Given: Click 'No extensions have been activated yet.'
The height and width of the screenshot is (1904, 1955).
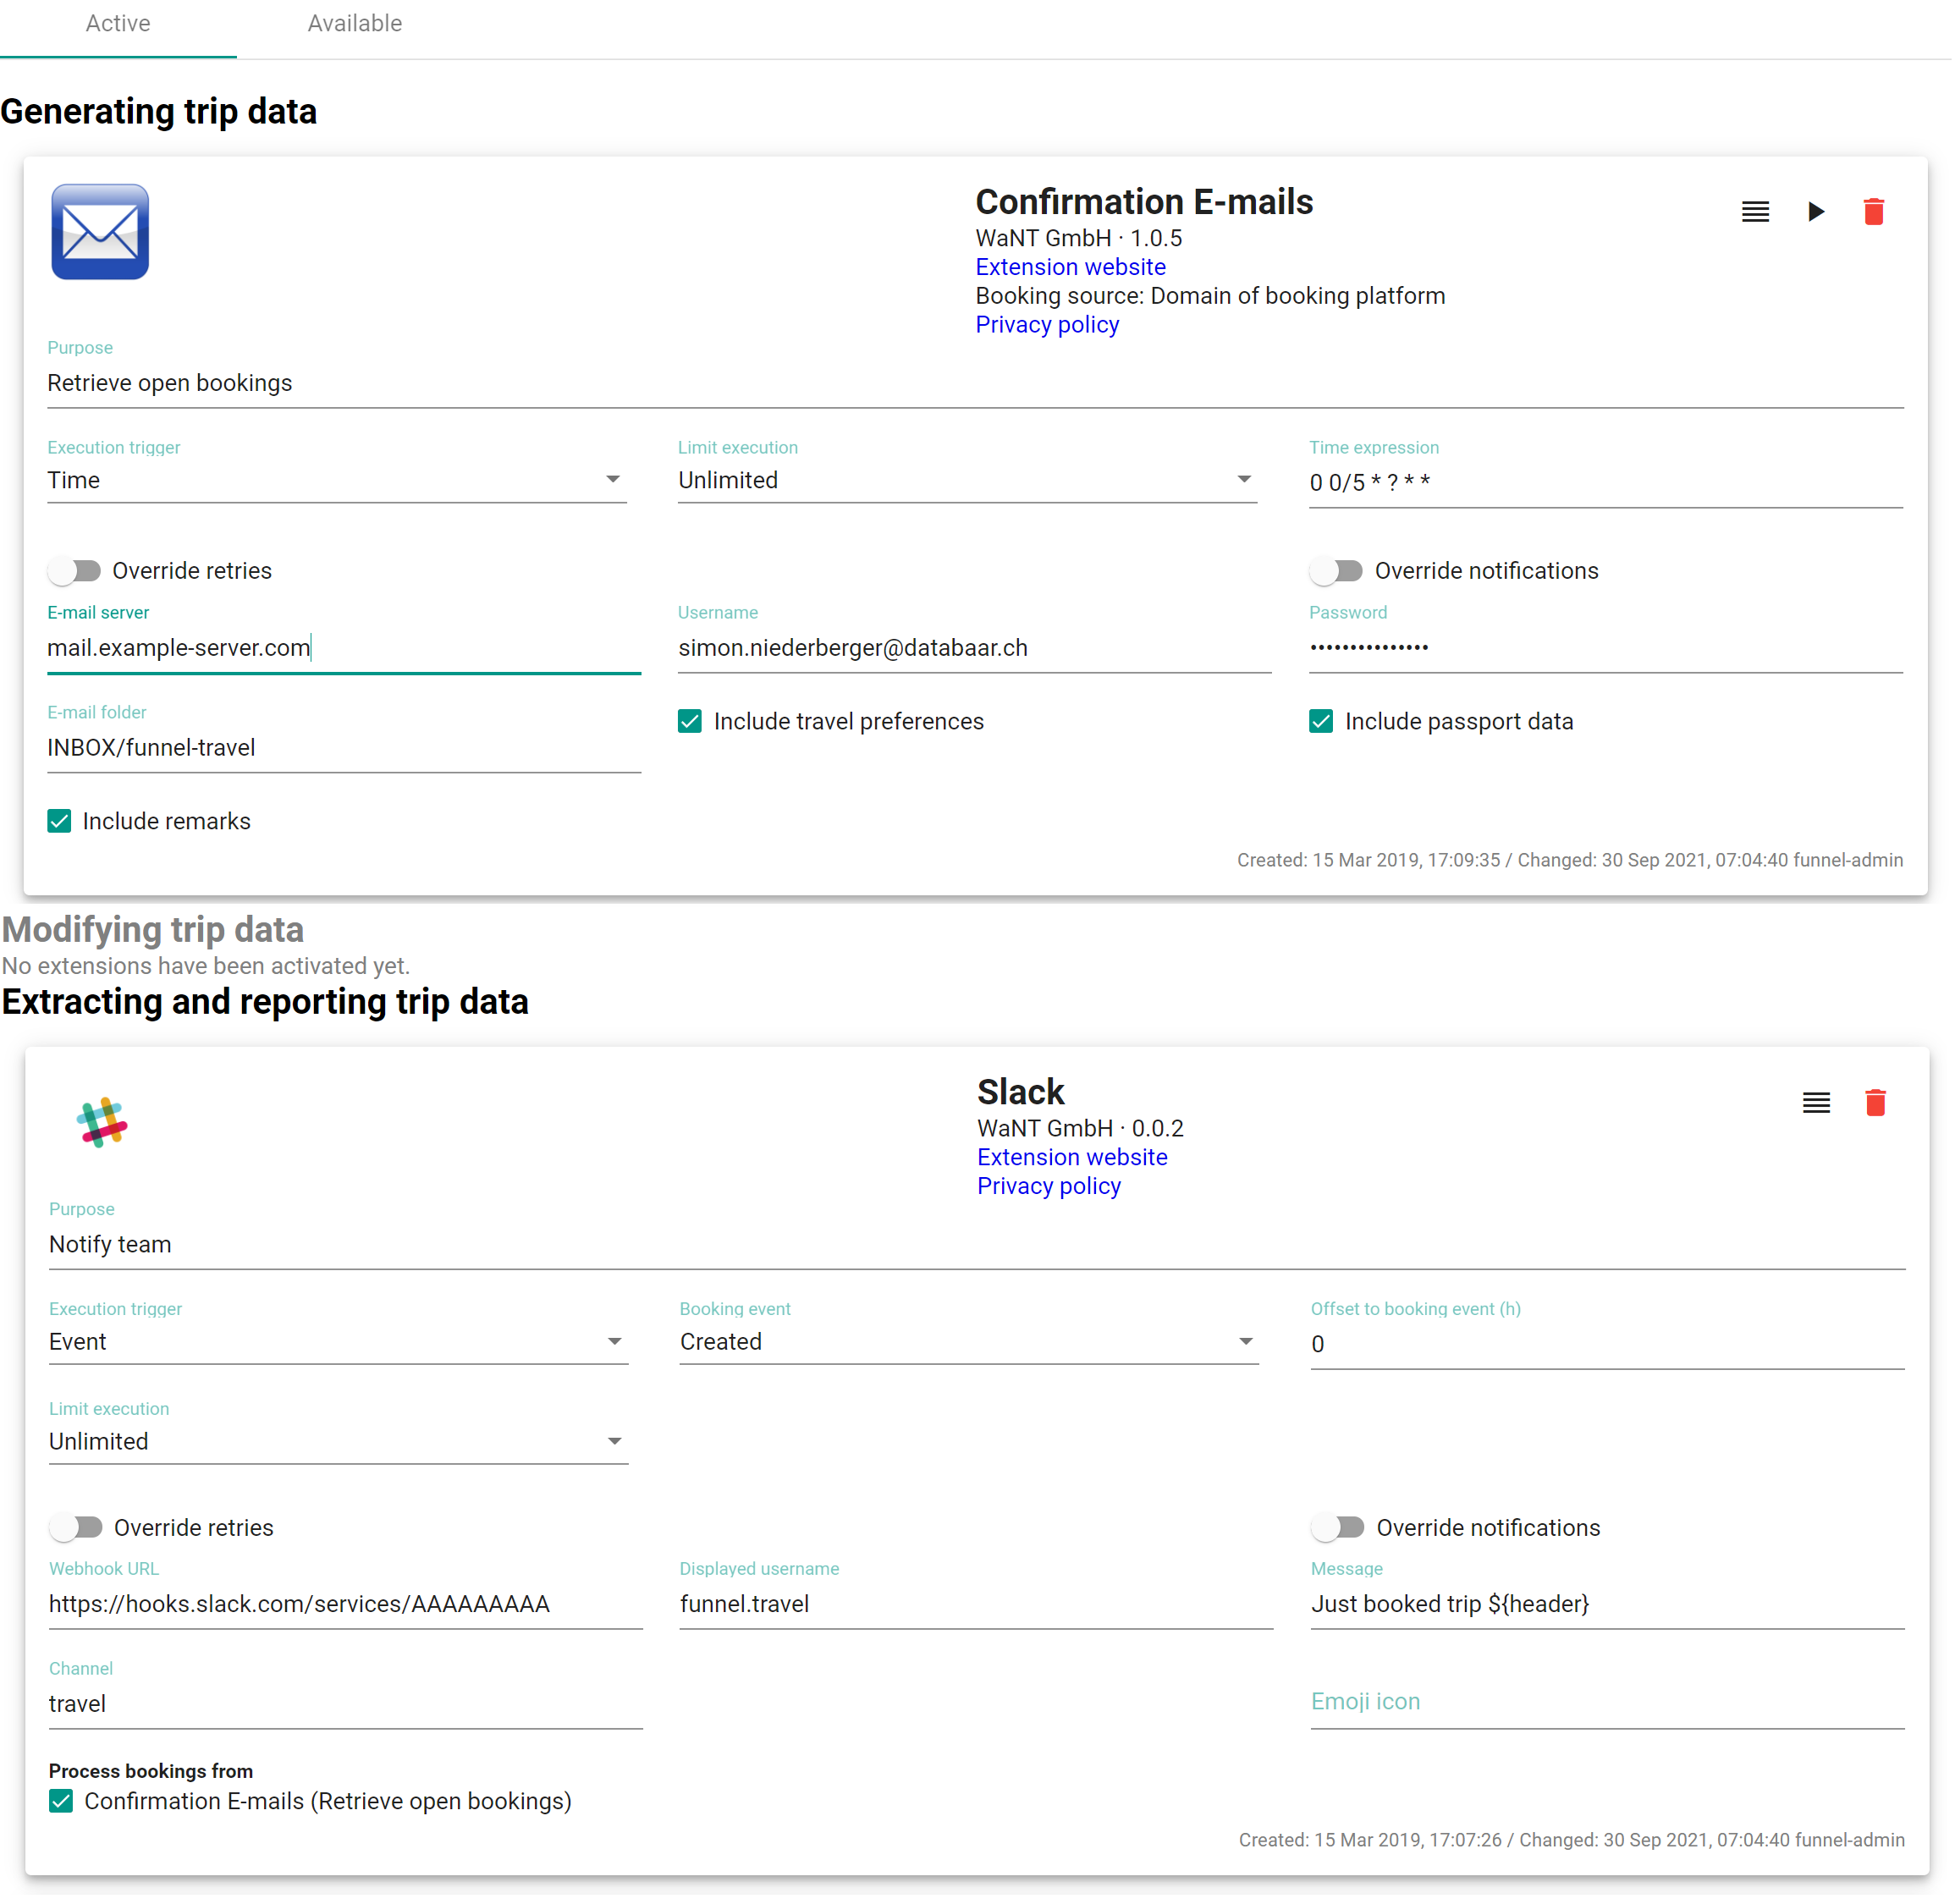Looking at the screenshot, I should (x=206, y=967).
